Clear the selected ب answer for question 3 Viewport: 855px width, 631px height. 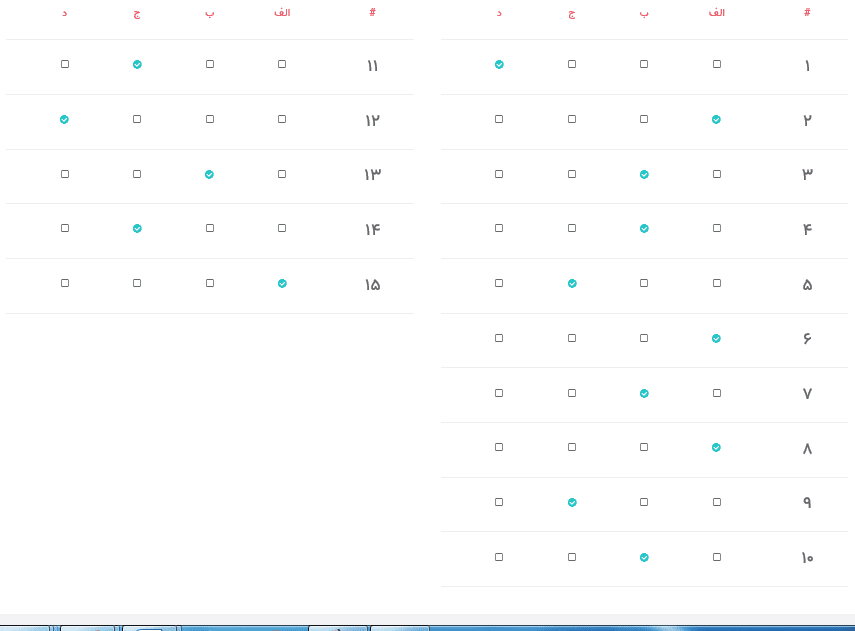(644, 175)
